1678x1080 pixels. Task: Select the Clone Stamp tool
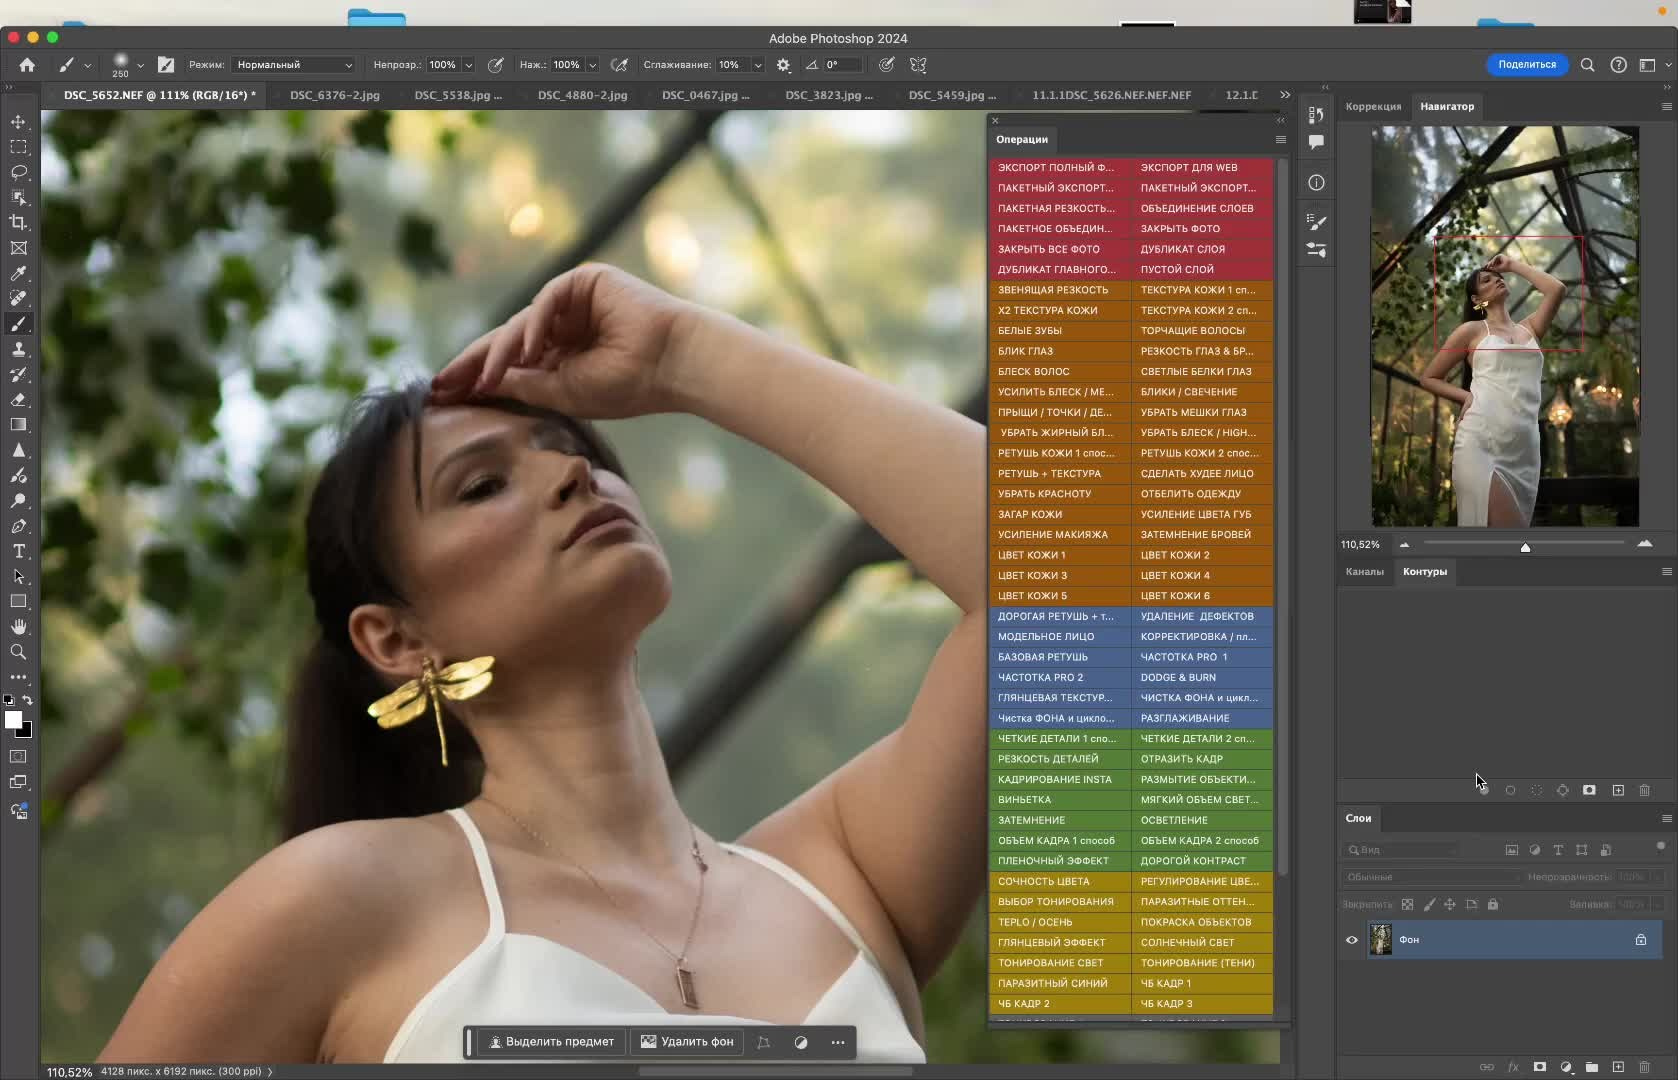coord(18,349)
